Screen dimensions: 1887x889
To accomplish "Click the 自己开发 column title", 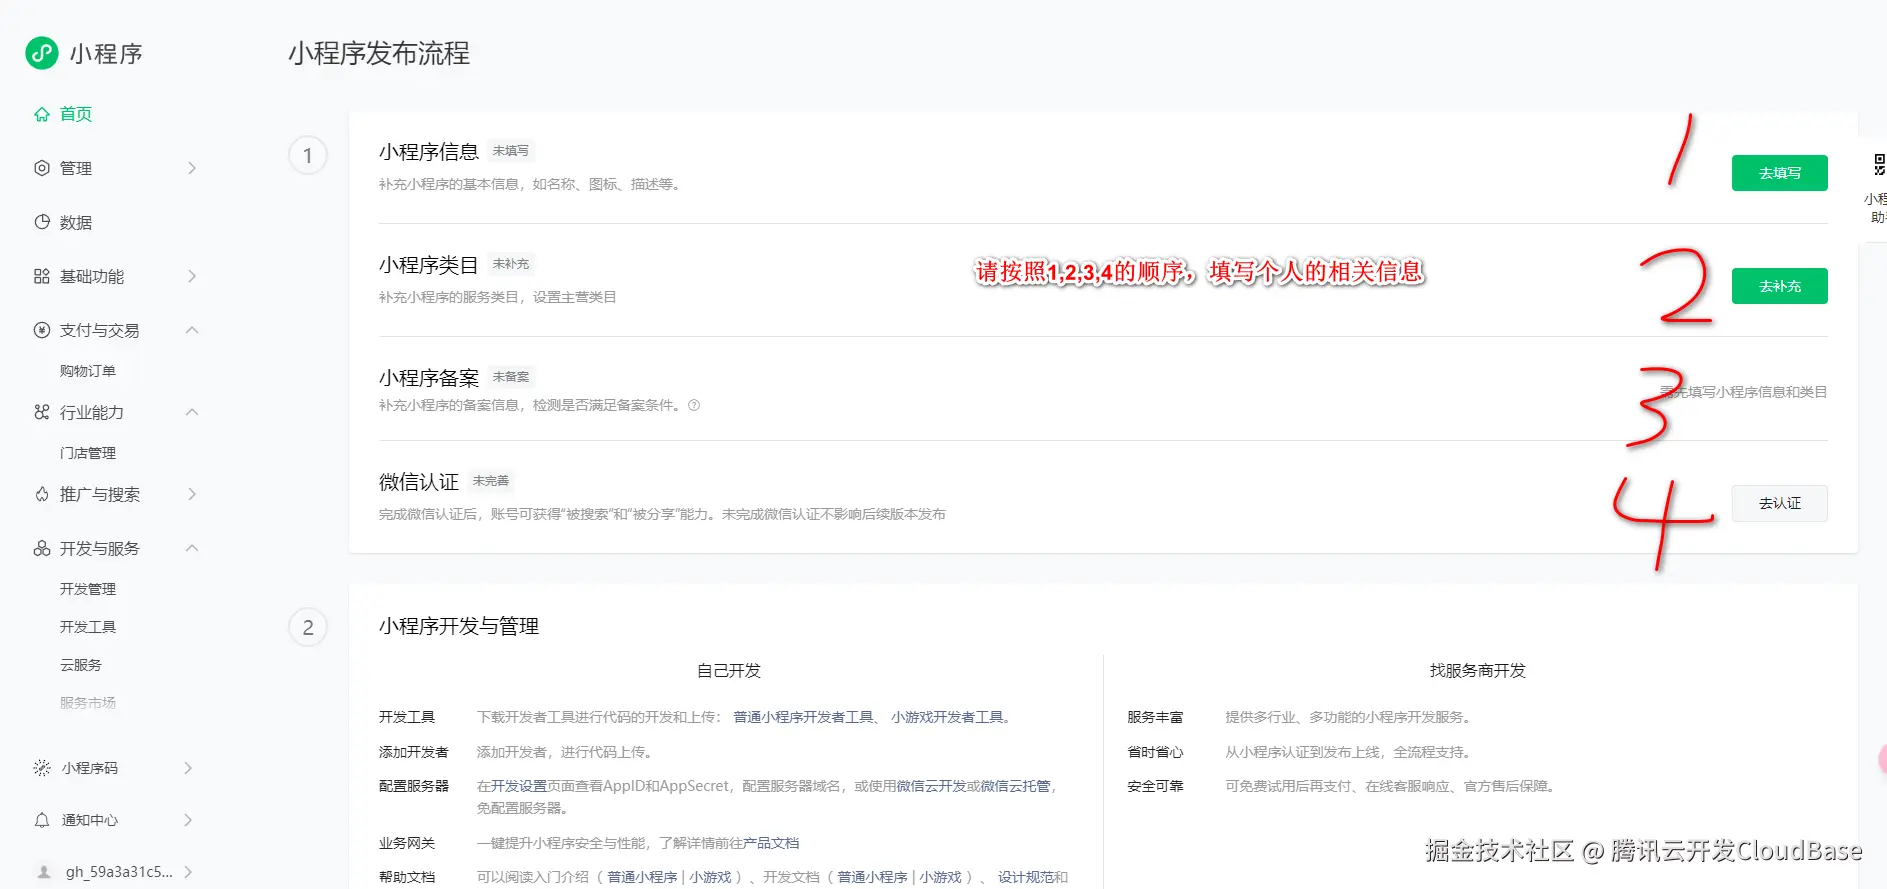I will tap(729, 671).
